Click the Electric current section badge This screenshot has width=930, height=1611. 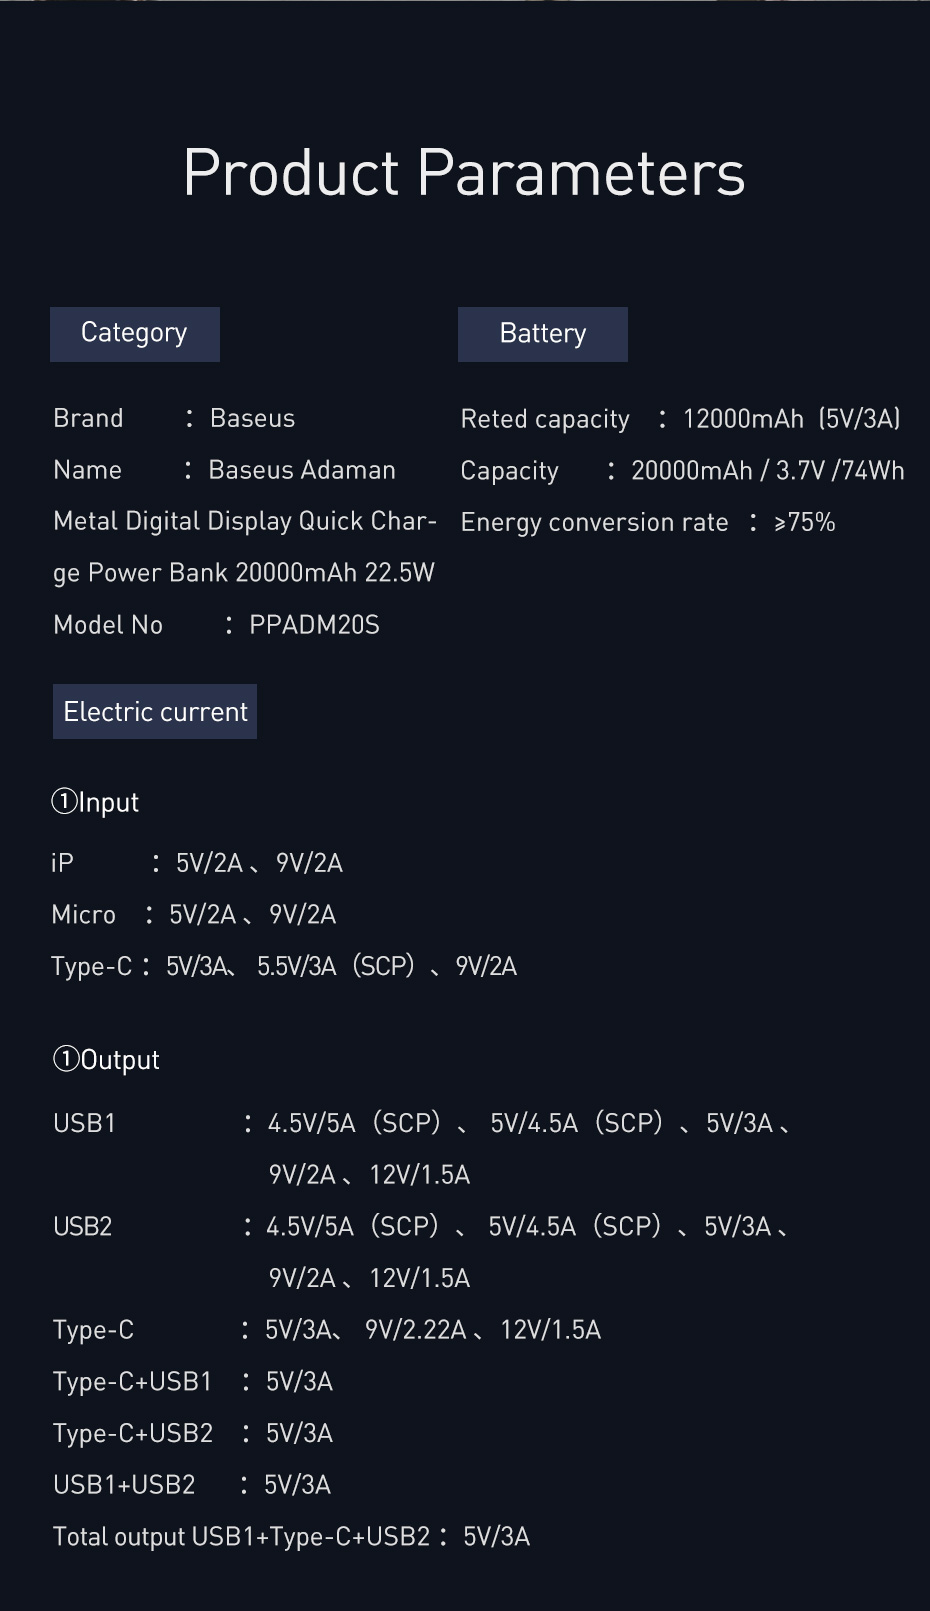coord(155,712)
